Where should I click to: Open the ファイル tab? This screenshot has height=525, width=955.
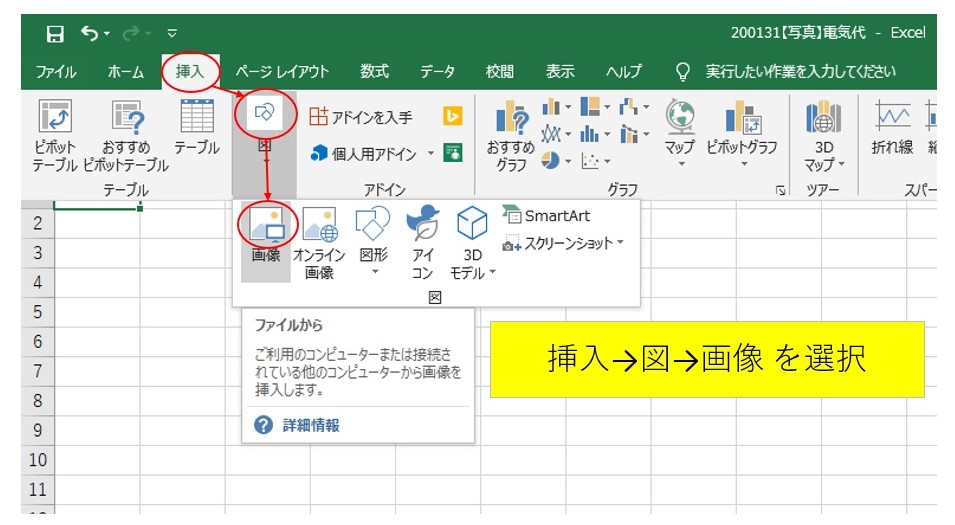click(x=55, y=72)
